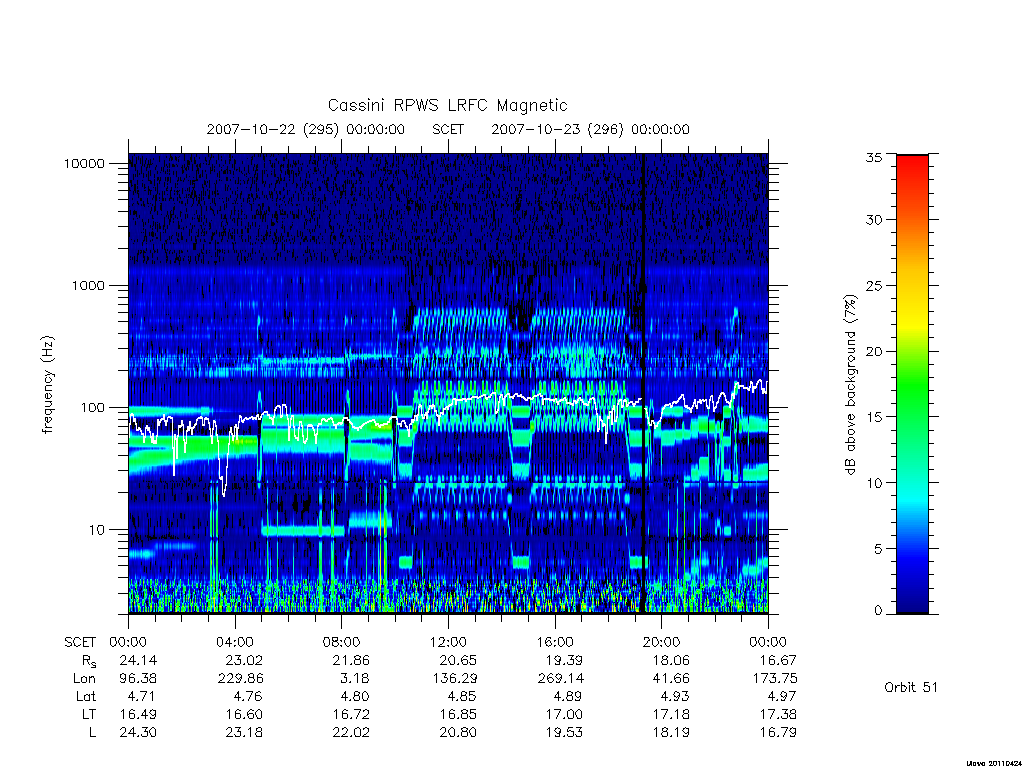Click the '20:00' time tick label
Viewport: 1024px width, 768px height.
[661, 642]
